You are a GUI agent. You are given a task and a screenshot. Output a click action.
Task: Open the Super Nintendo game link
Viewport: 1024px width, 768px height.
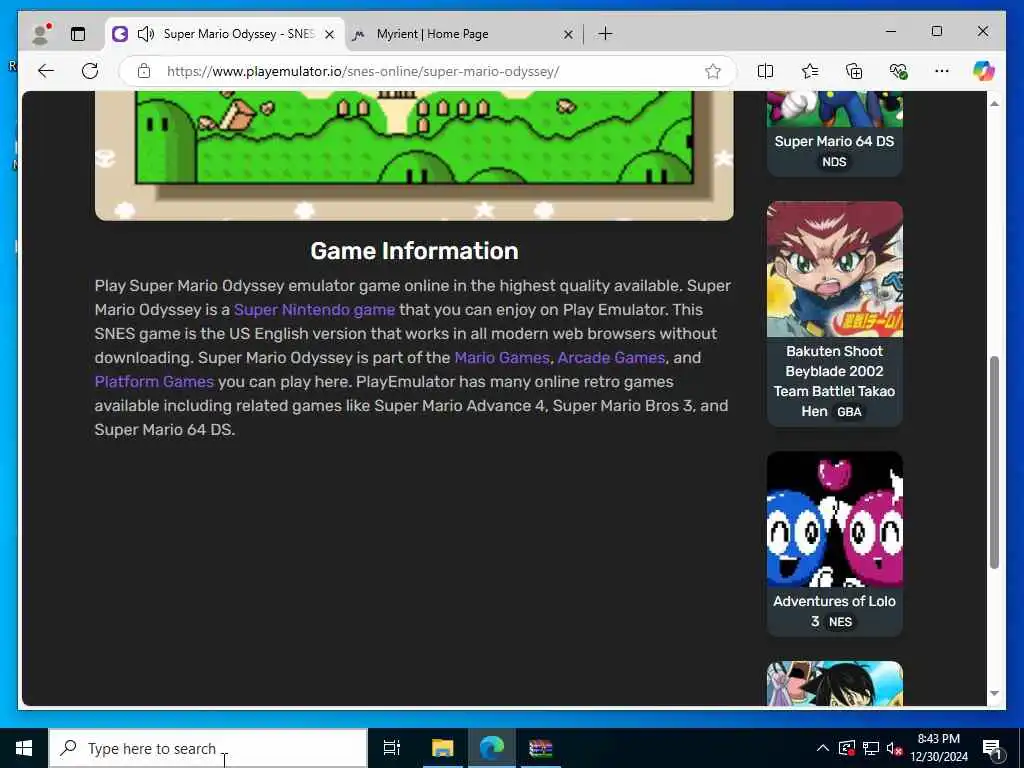pyautogui.click(x=314, y=310)
